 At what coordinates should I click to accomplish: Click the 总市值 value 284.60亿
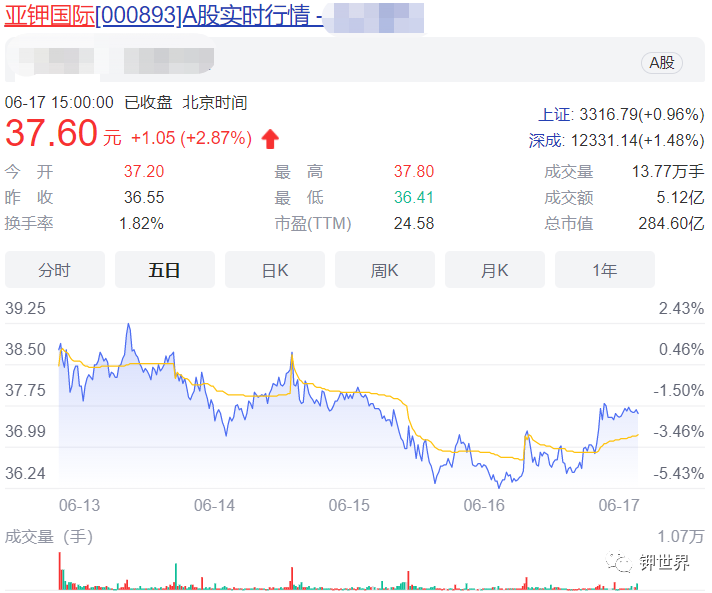671,223
